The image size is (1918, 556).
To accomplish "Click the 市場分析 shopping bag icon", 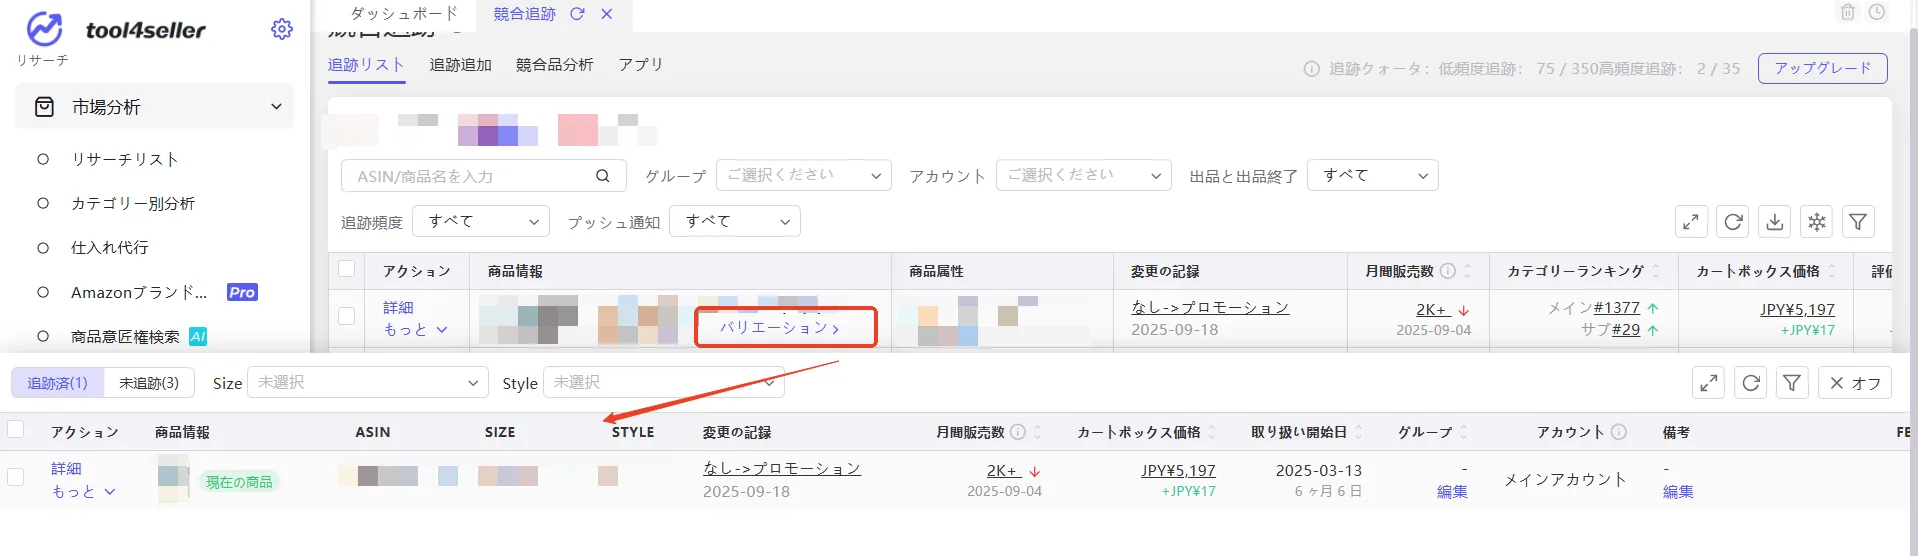I will coord(44,107).
